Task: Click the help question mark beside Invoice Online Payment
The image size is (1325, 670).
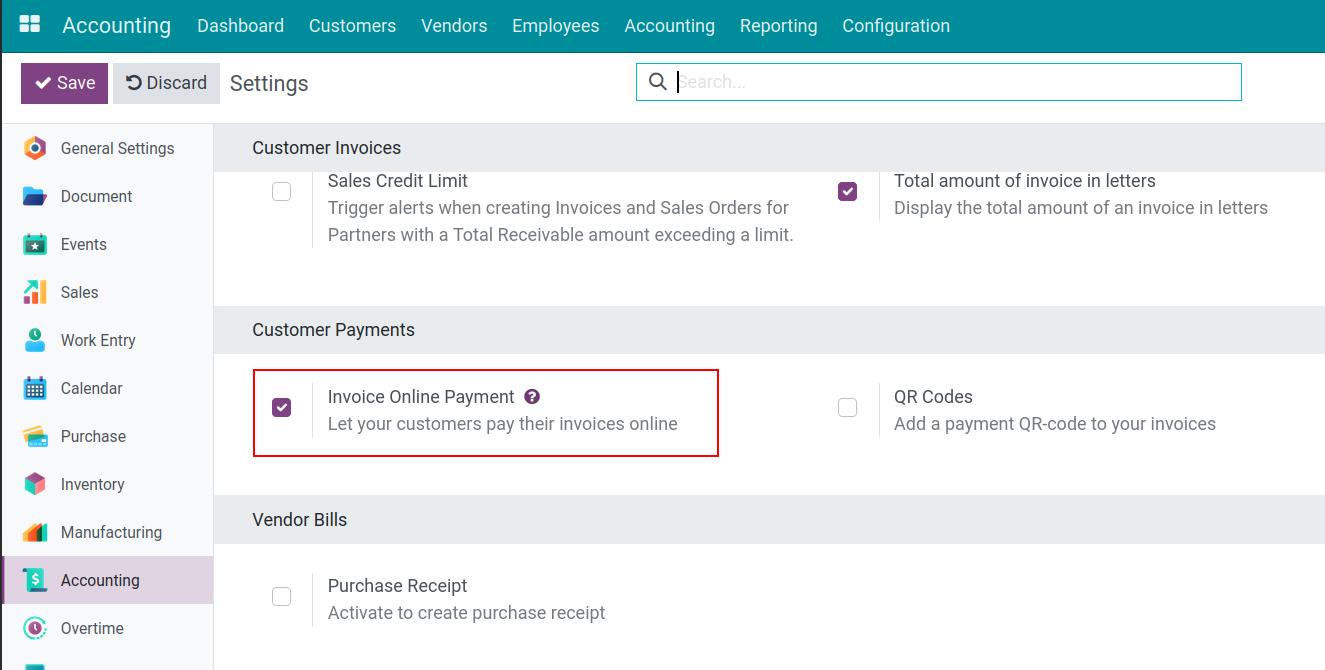Action: pos(532,397)
